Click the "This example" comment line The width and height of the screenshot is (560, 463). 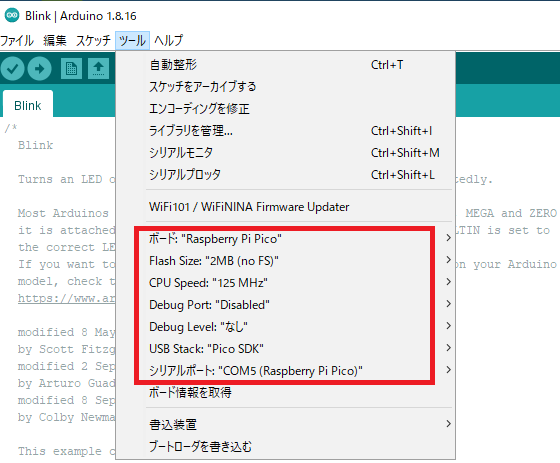(66, 451)
